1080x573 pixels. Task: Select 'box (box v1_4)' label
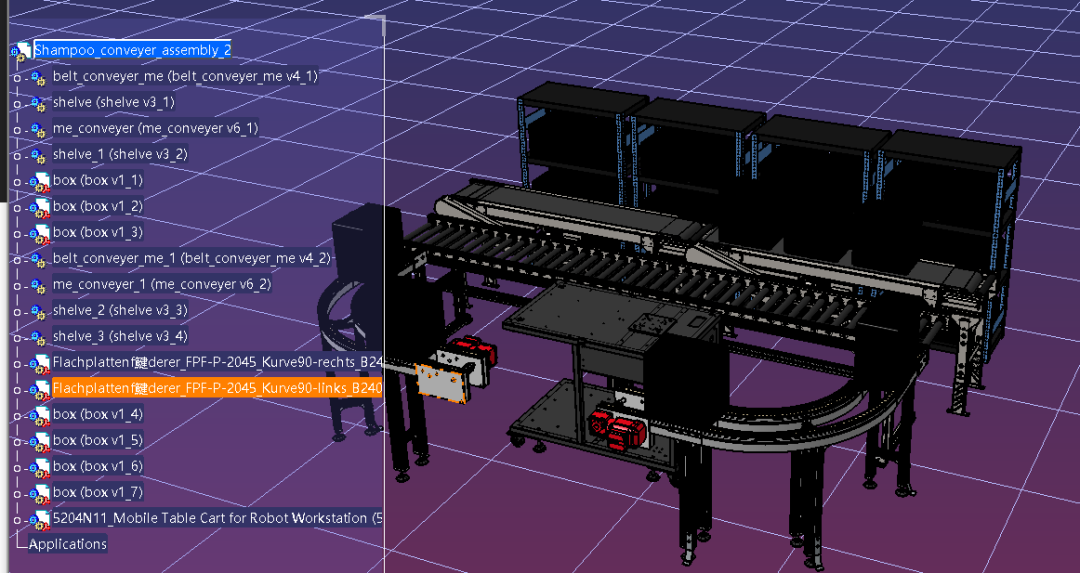click(98, 414)
